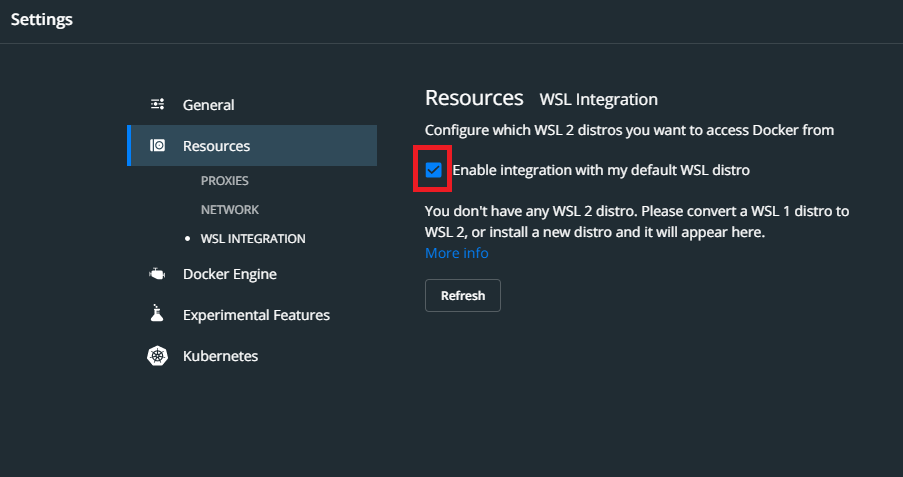Click the bullet beside WSL INTEGRATION

[187, 239]
